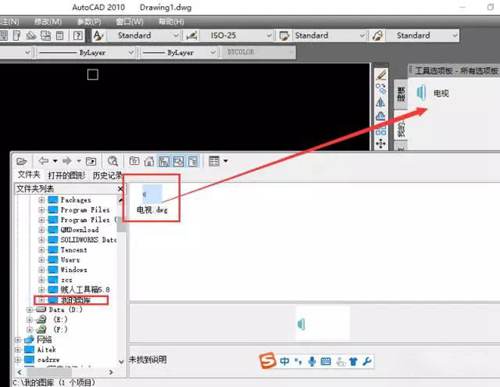The image size is (500, 387).
Task: Switch to the 历史记录 tab
Action: 107,175
